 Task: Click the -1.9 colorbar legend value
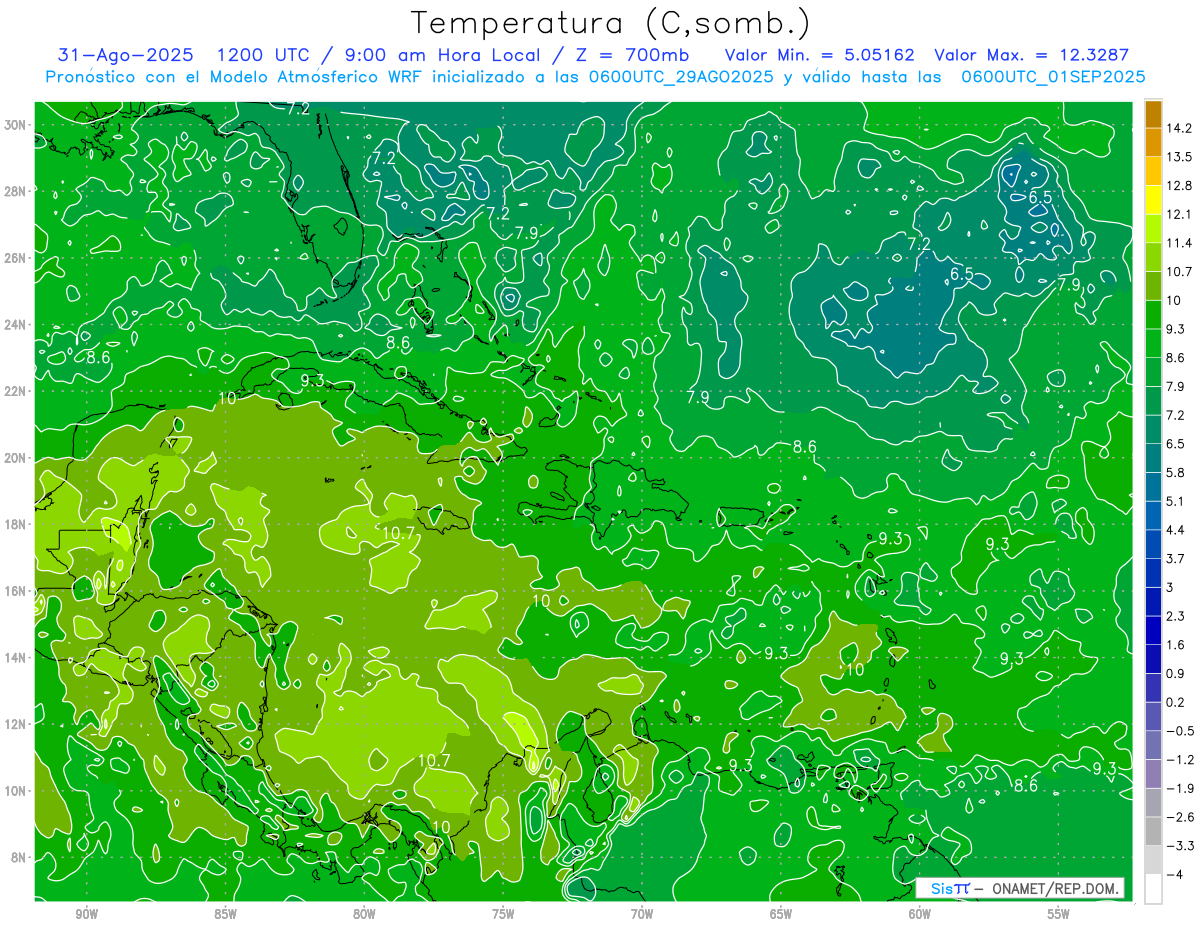click(1180, 789)
